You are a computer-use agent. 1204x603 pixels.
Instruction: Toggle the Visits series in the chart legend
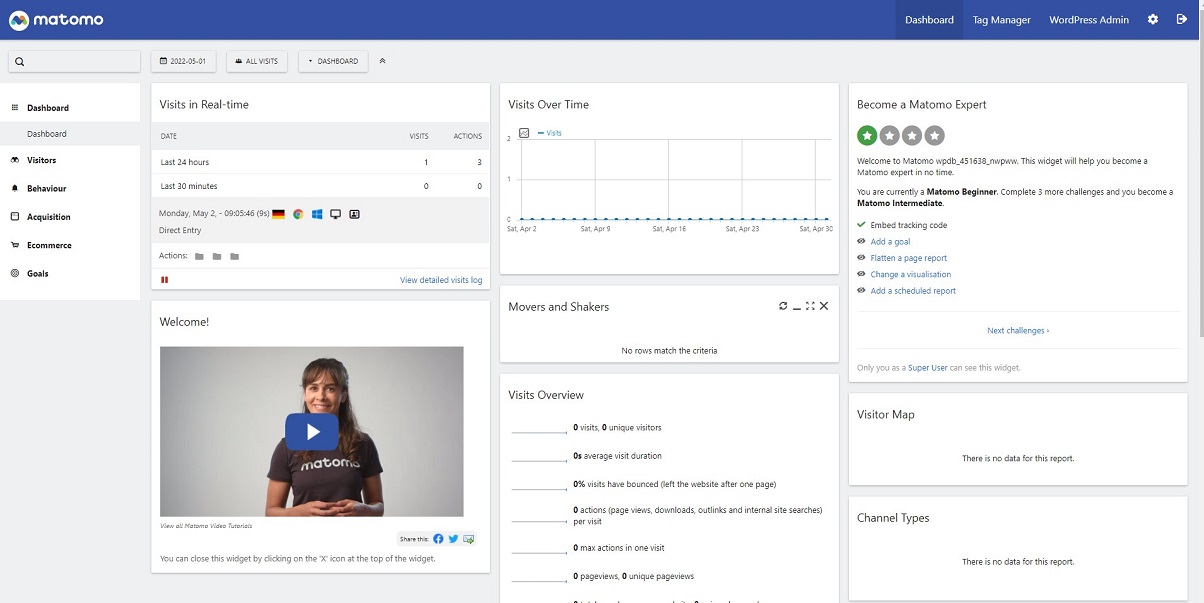click(550, 133)
